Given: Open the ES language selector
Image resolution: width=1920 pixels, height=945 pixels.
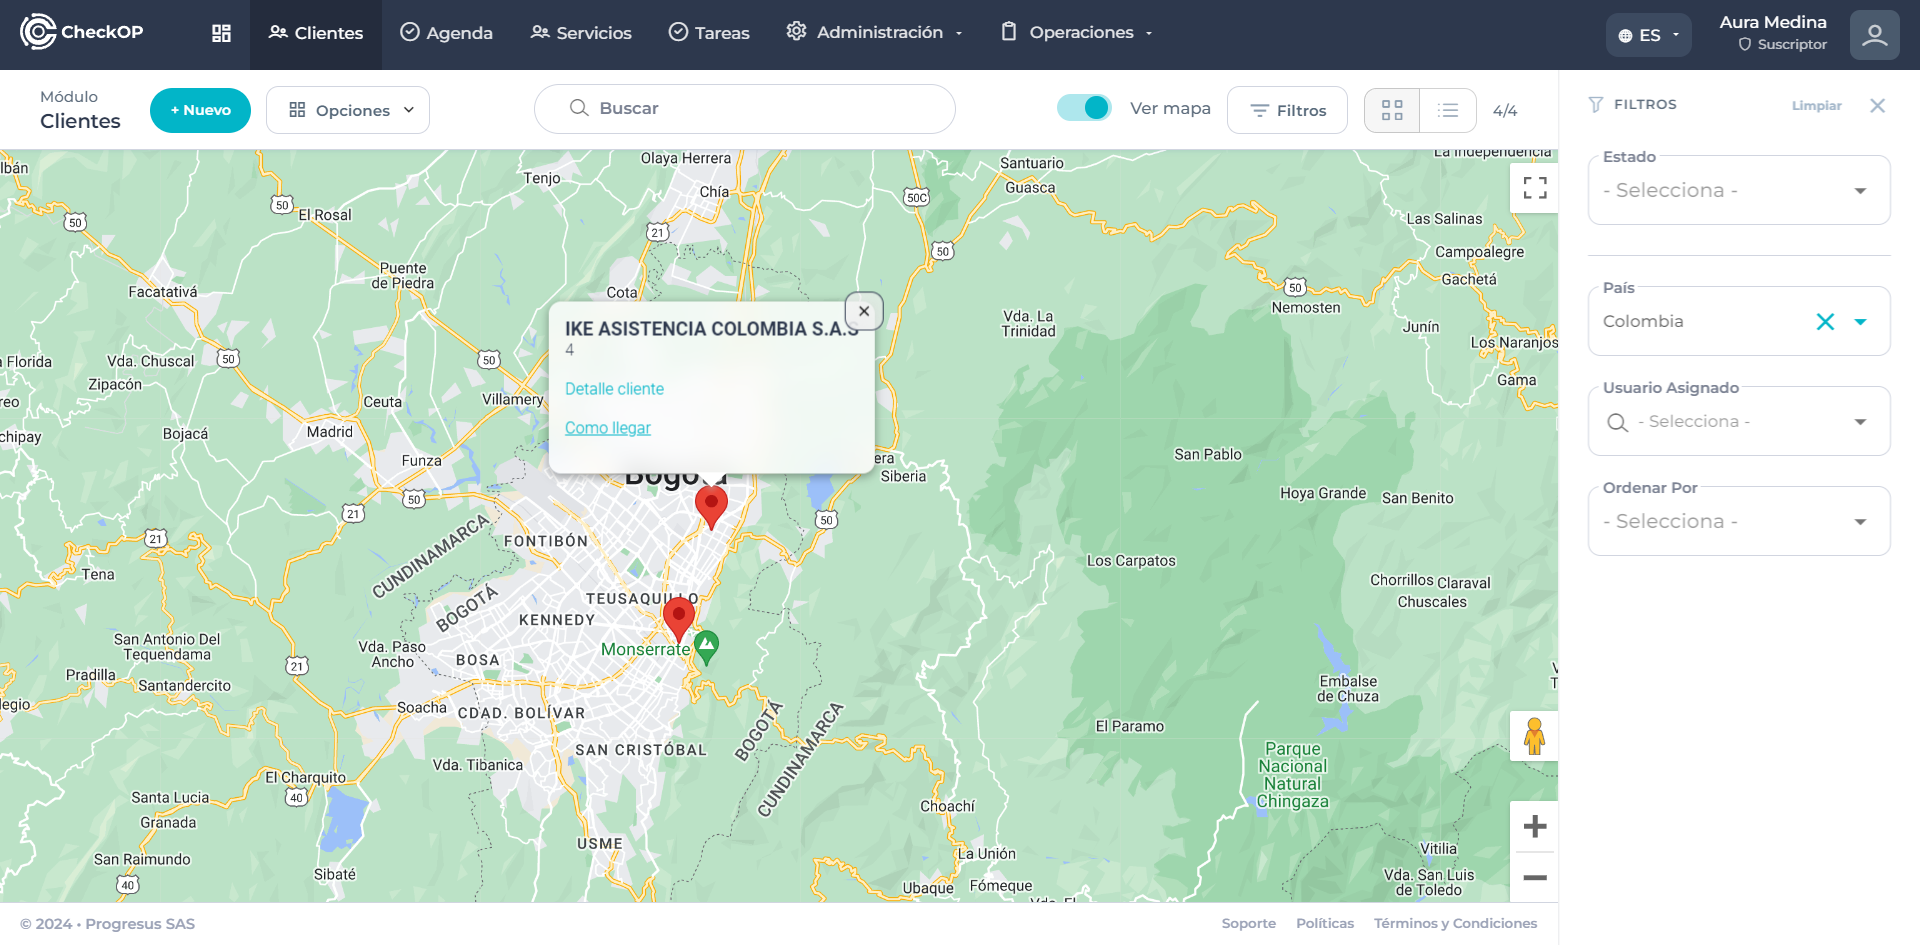Looking at the screenshot, I should tap(1649, 35).
